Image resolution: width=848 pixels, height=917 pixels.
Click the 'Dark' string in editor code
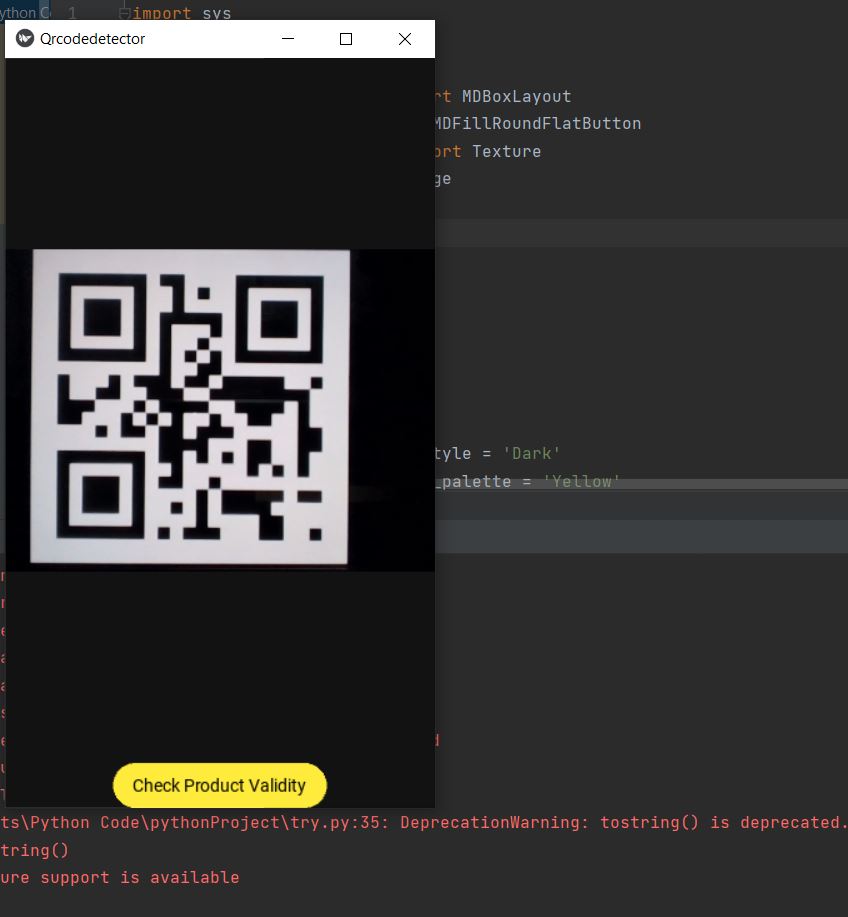(531, 453)
